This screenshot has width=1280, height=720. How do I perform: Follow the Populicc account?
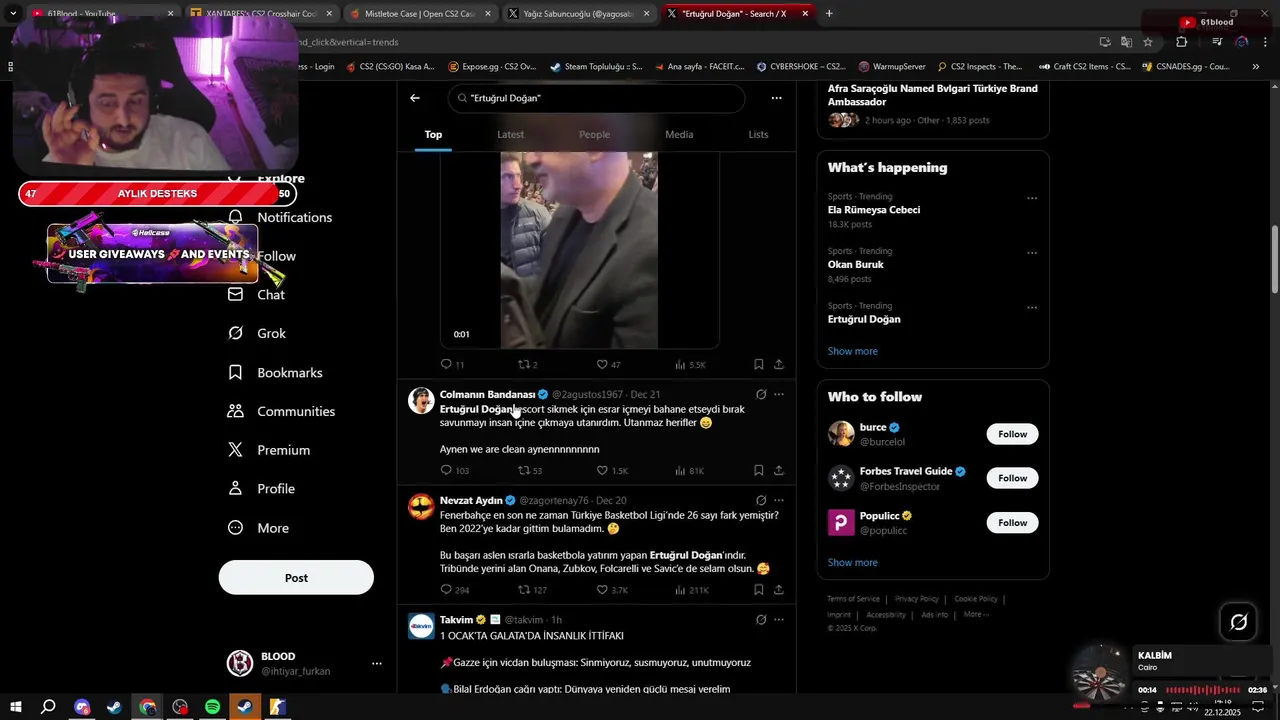1012,522
